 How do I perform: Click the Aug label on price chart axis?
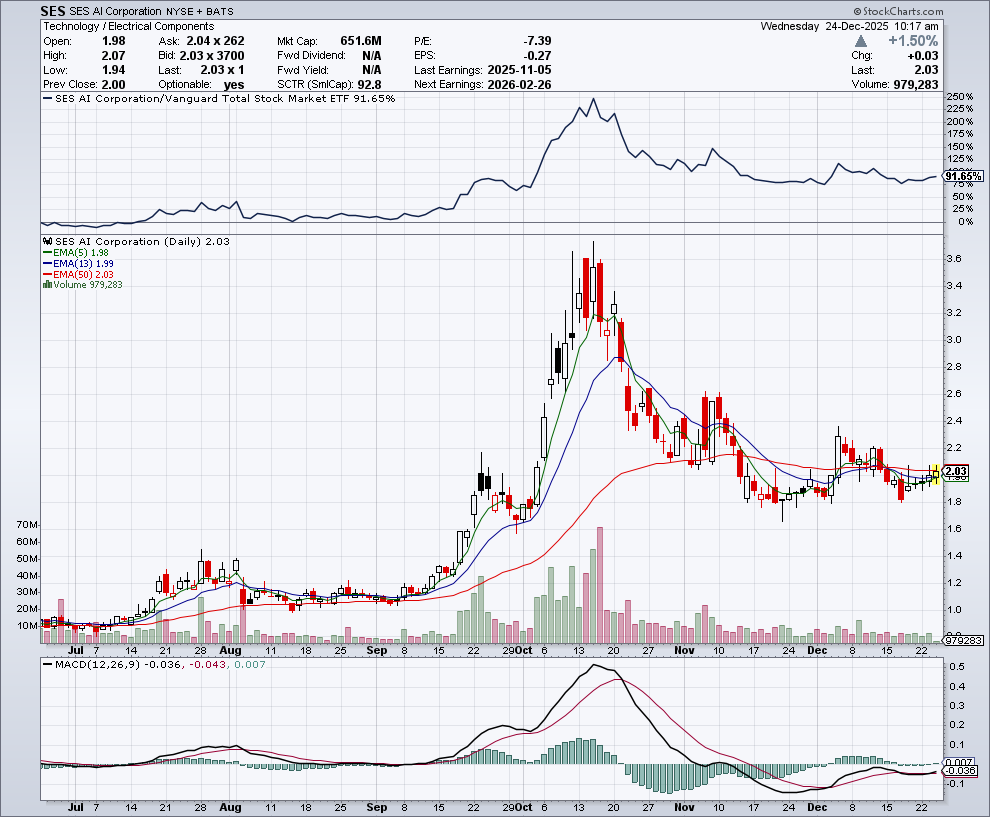click(230, 650)
